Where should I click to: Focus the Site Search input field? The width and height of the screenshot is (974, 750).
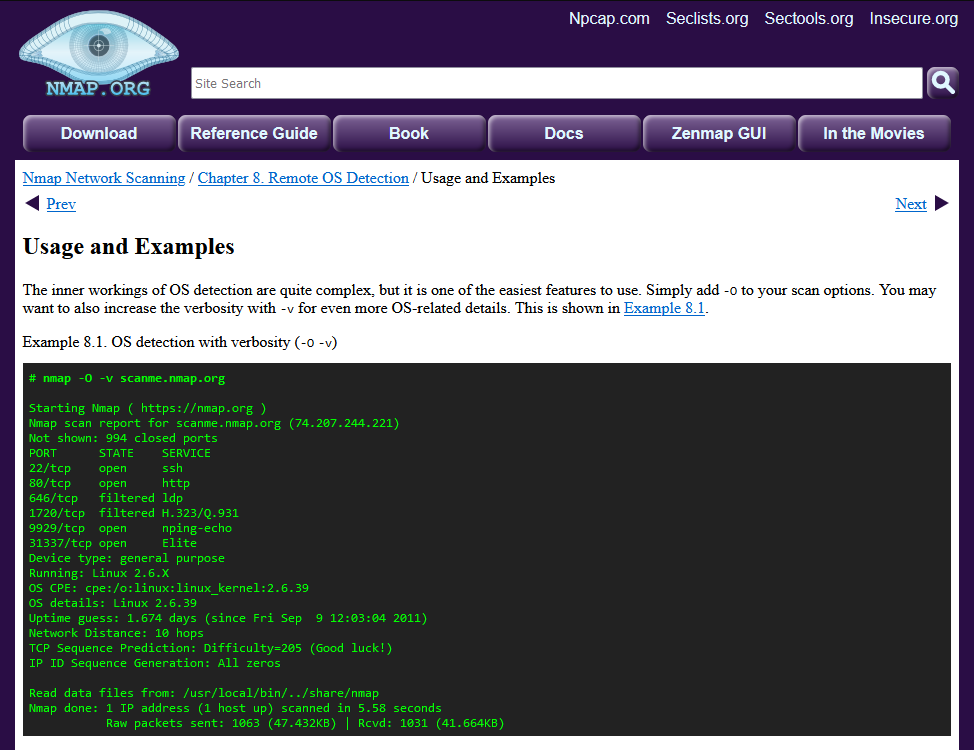point(557,83)
